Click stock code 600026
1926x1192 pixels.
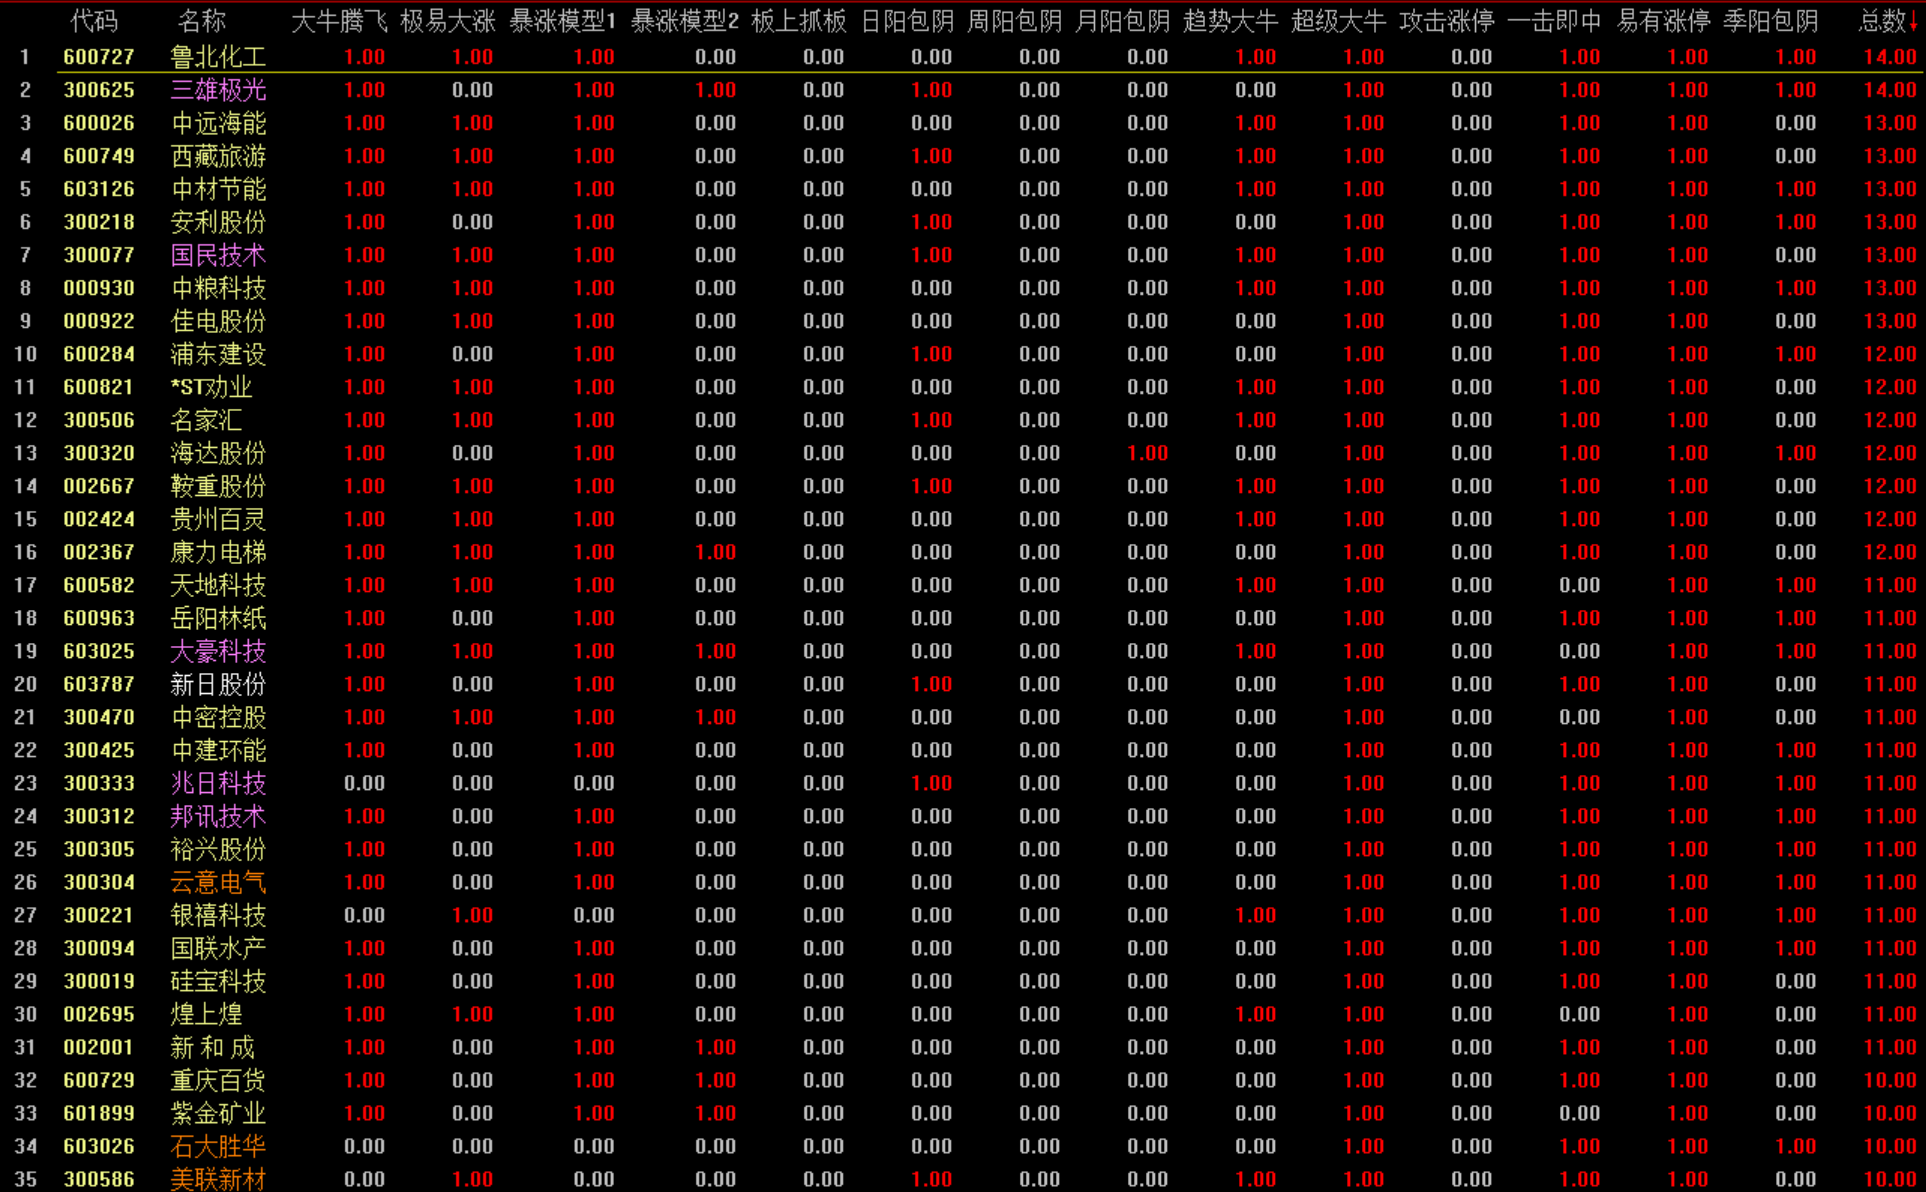(99, 123)
